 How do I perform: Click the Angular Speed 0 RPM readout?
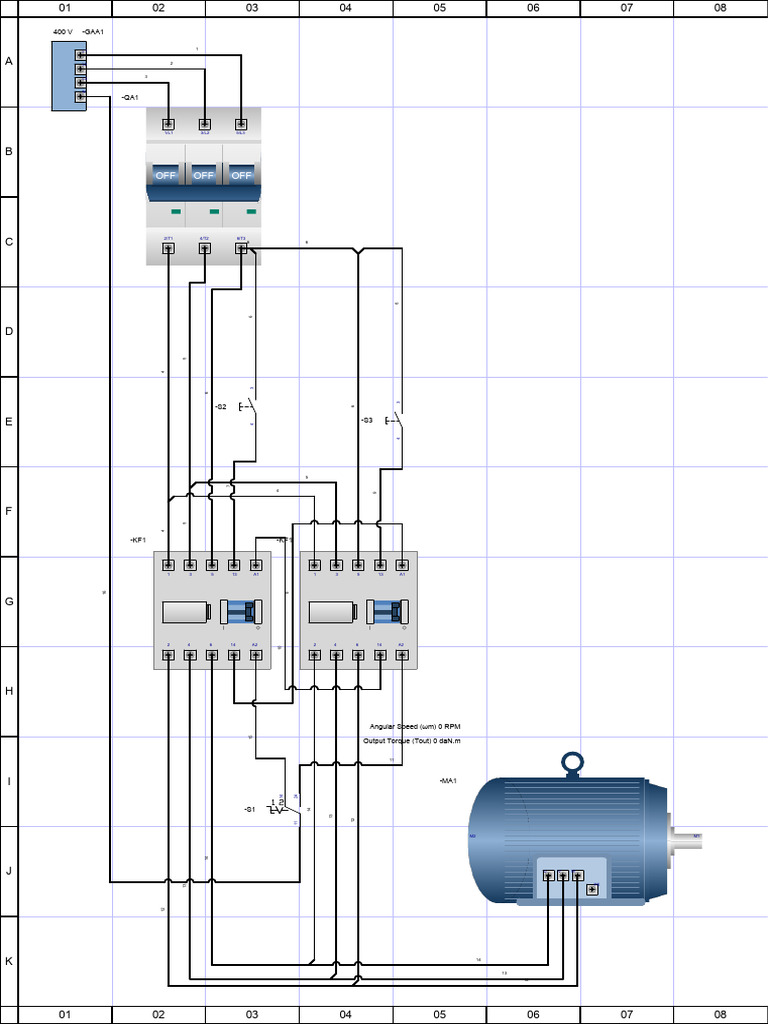coord(415,726)
